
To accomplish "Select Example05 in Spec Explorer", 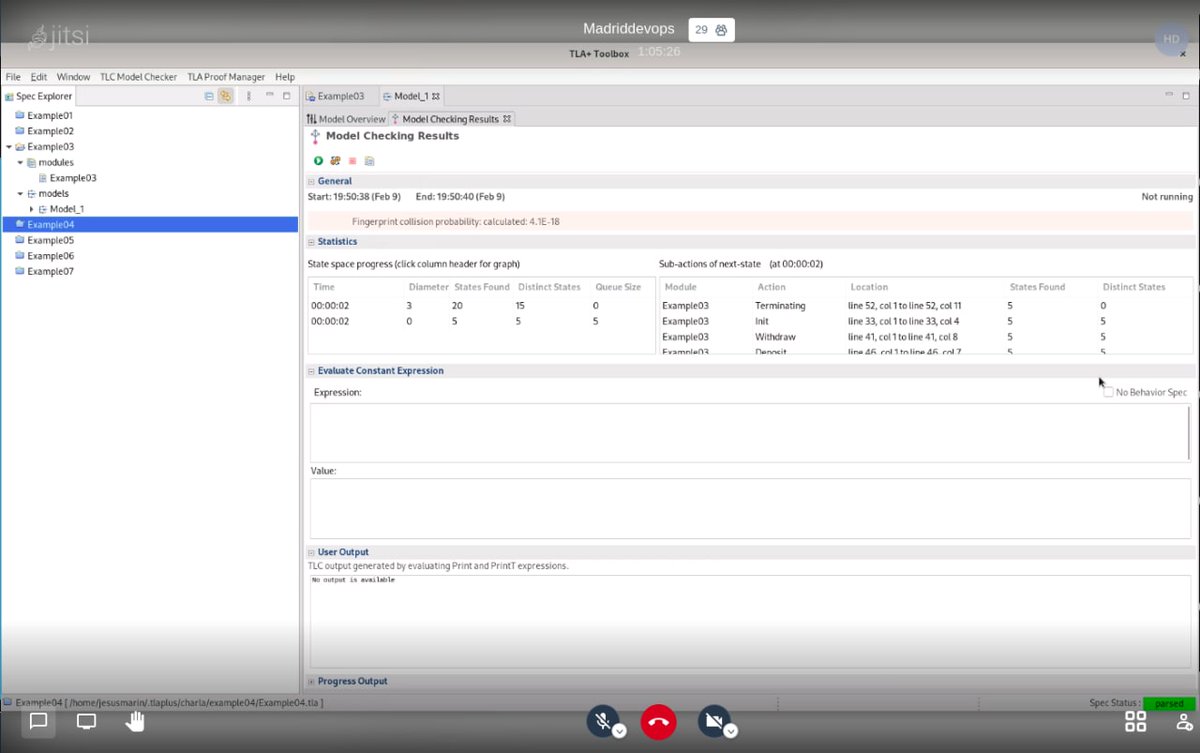I will pyautogui.click(x=50, y=240).
